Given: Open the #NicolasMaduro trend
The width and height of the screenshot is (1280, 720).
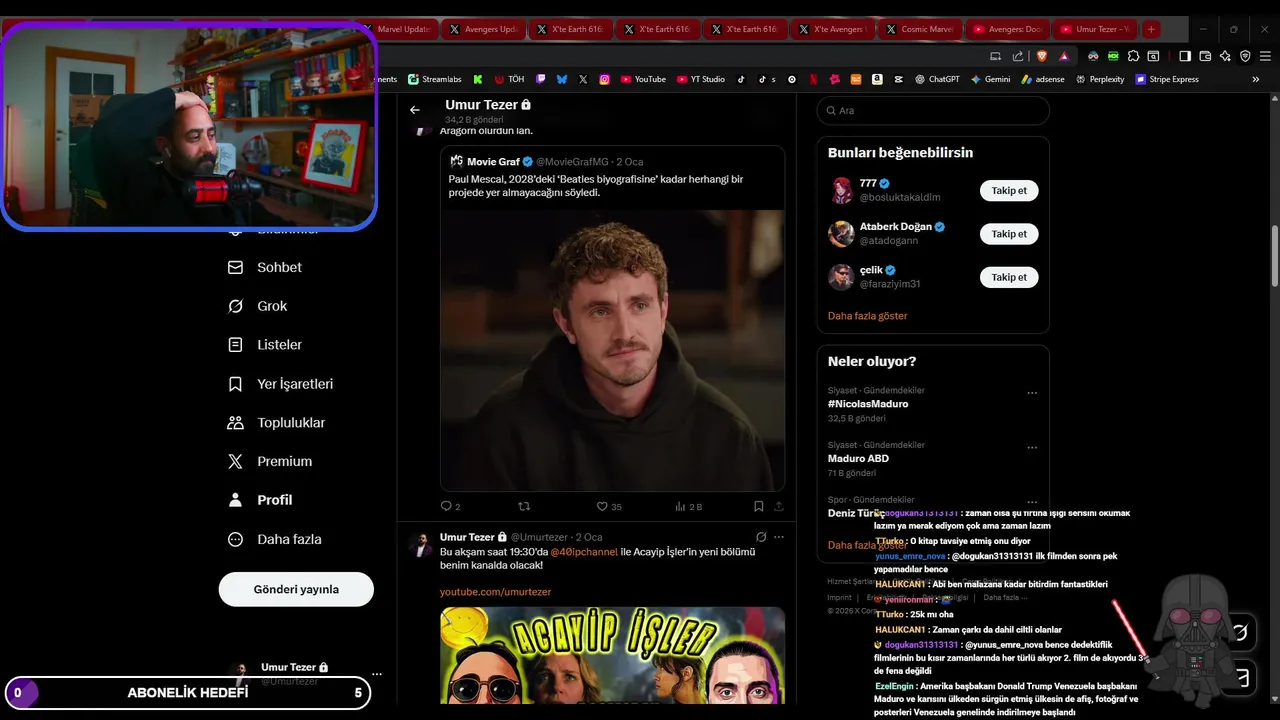Looking at the screenshot, I should 868,404.
